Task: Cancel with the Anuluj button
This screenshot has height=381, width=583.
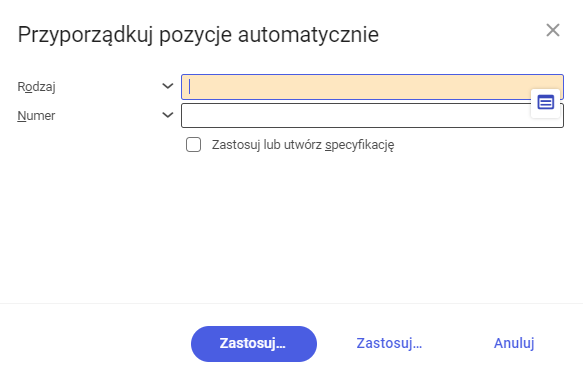Action: (x=514, y=343)
